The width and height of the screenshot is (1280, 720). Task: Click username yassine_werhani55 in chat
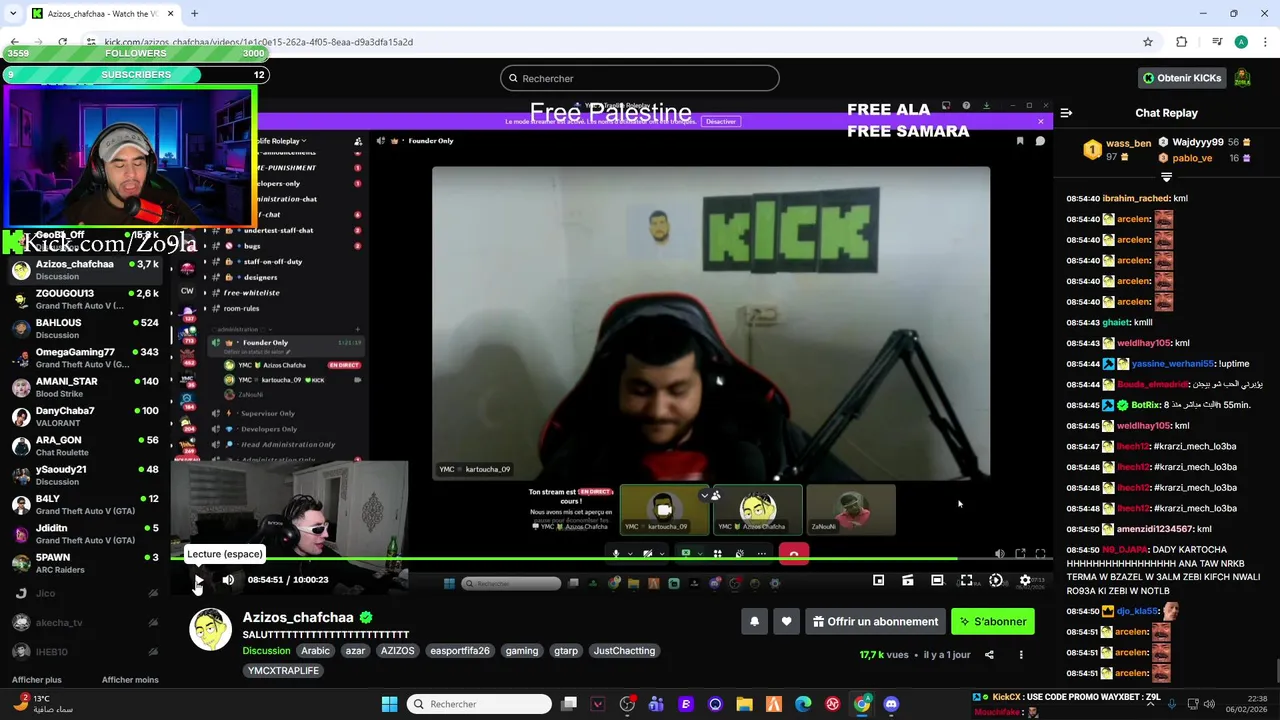tap(1173, 364)
